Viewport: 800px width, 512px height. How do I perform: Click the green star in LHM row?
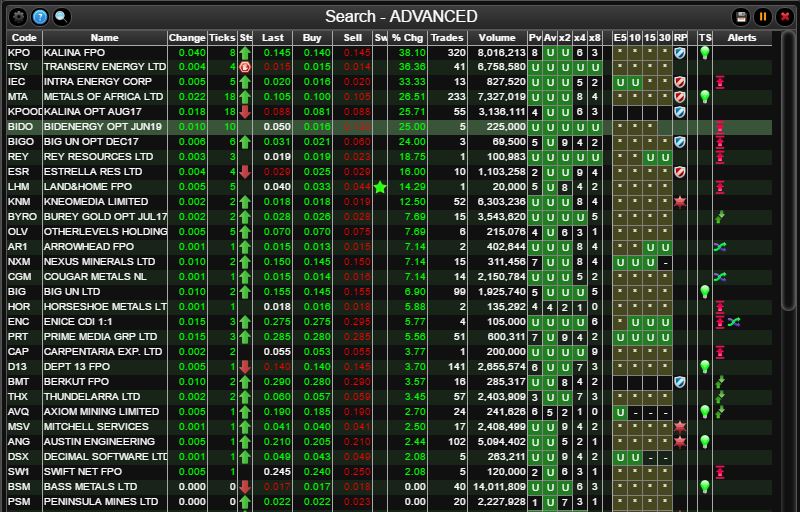coord(380,187)
